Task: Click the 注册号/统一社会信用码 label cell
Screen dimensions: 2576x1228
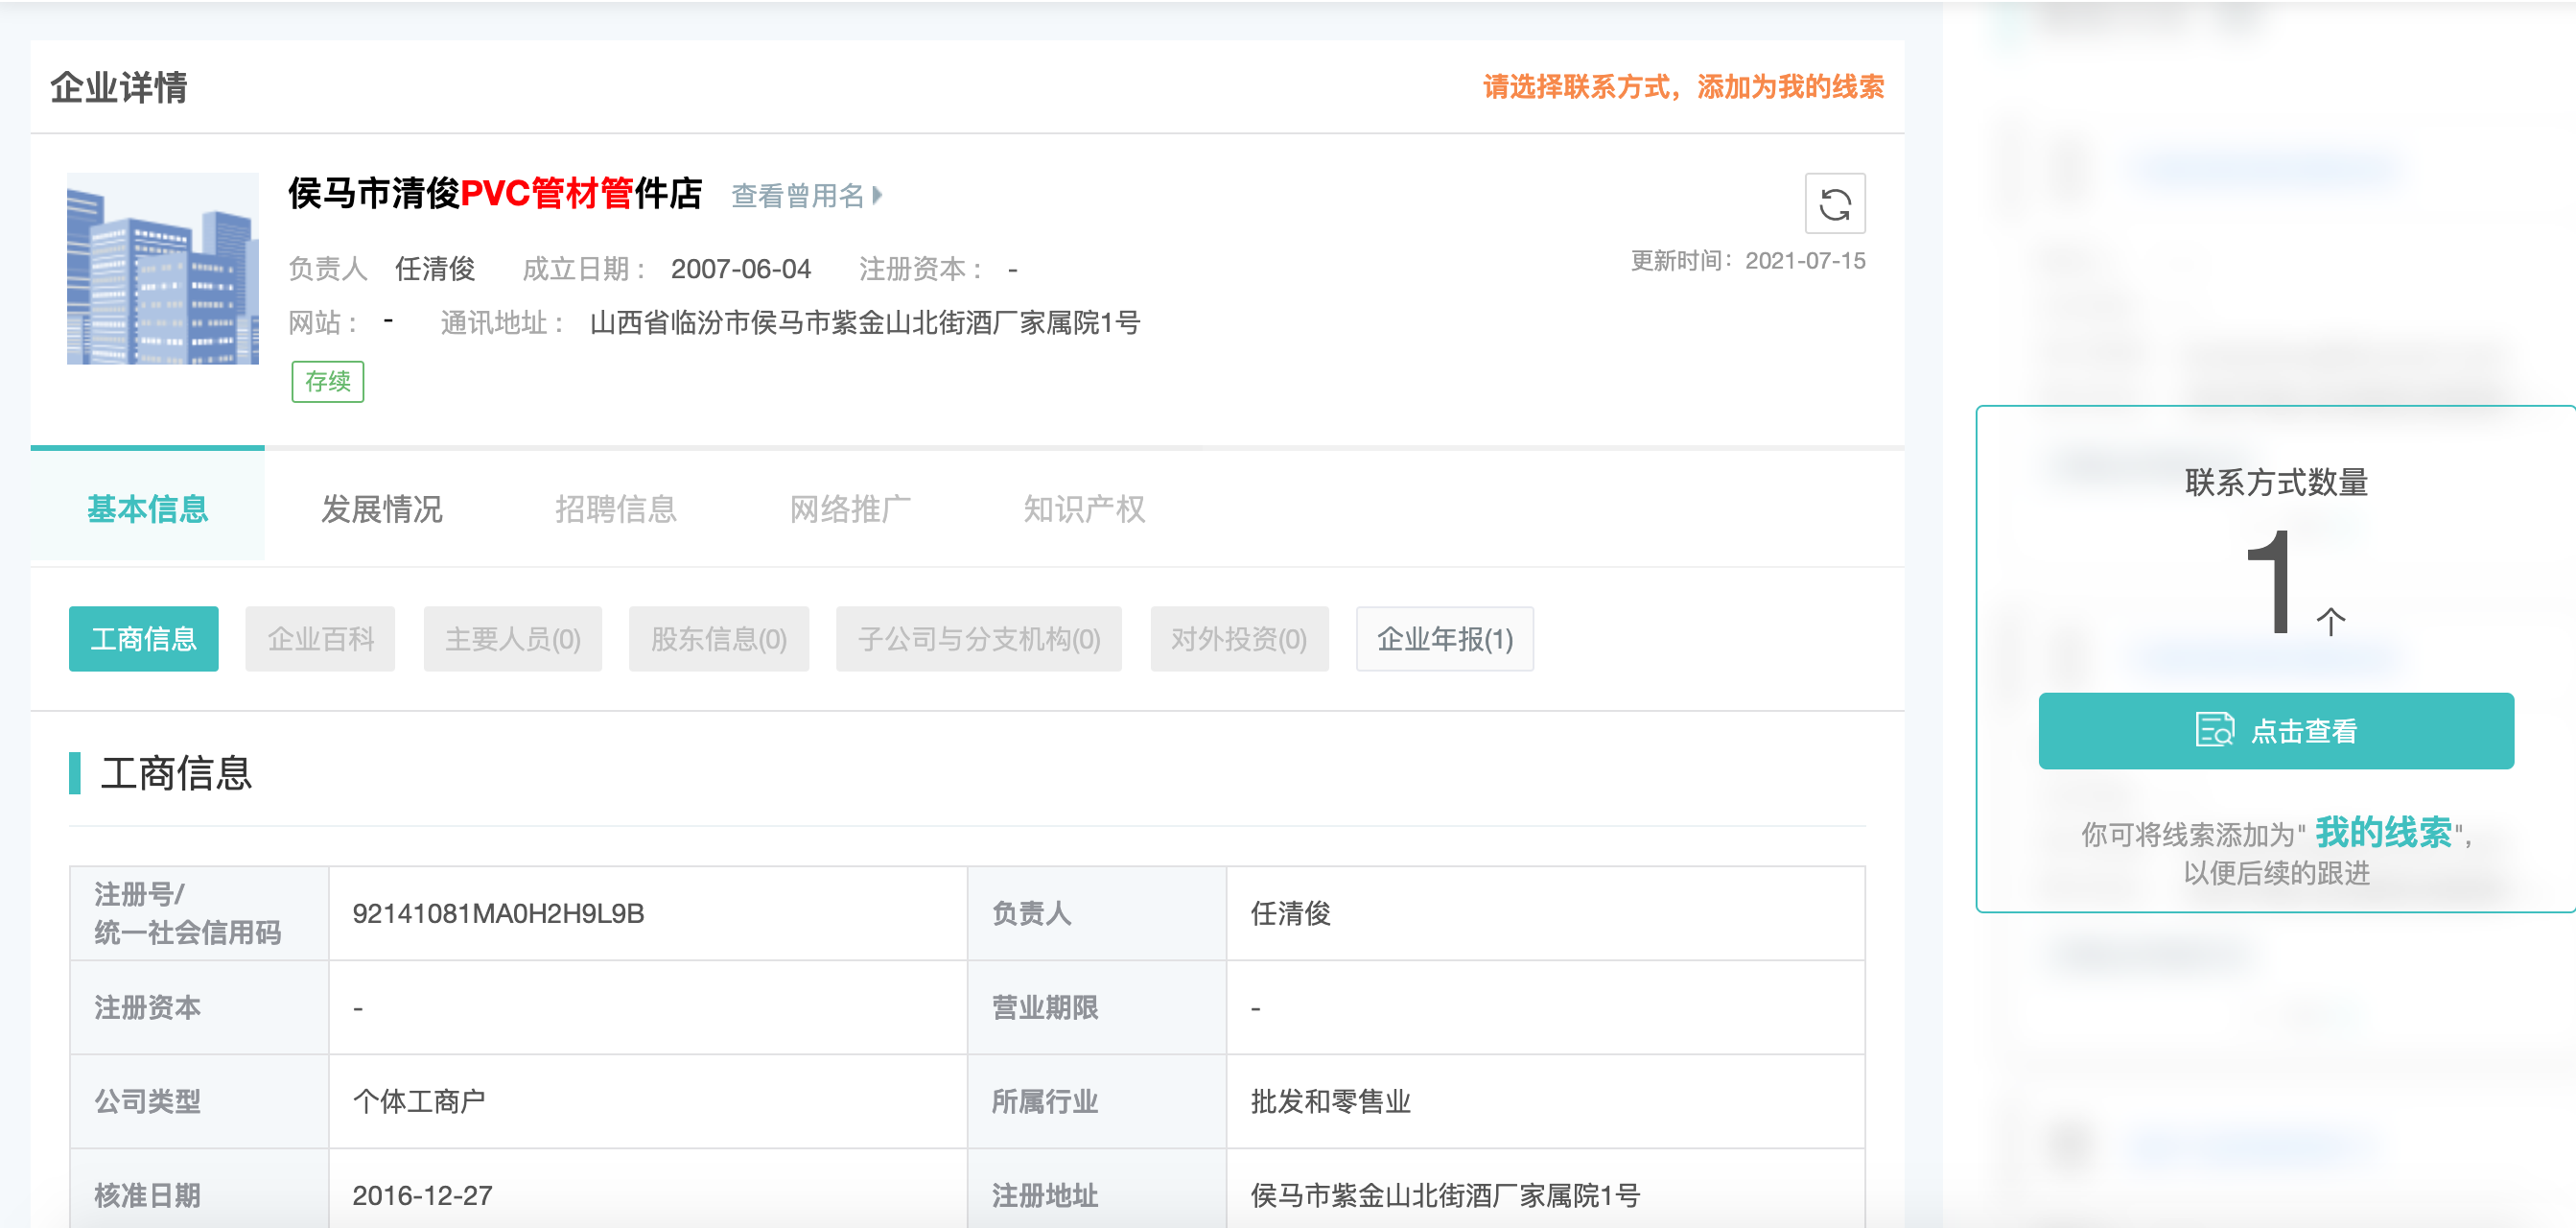Action: (x=200, y=914)
